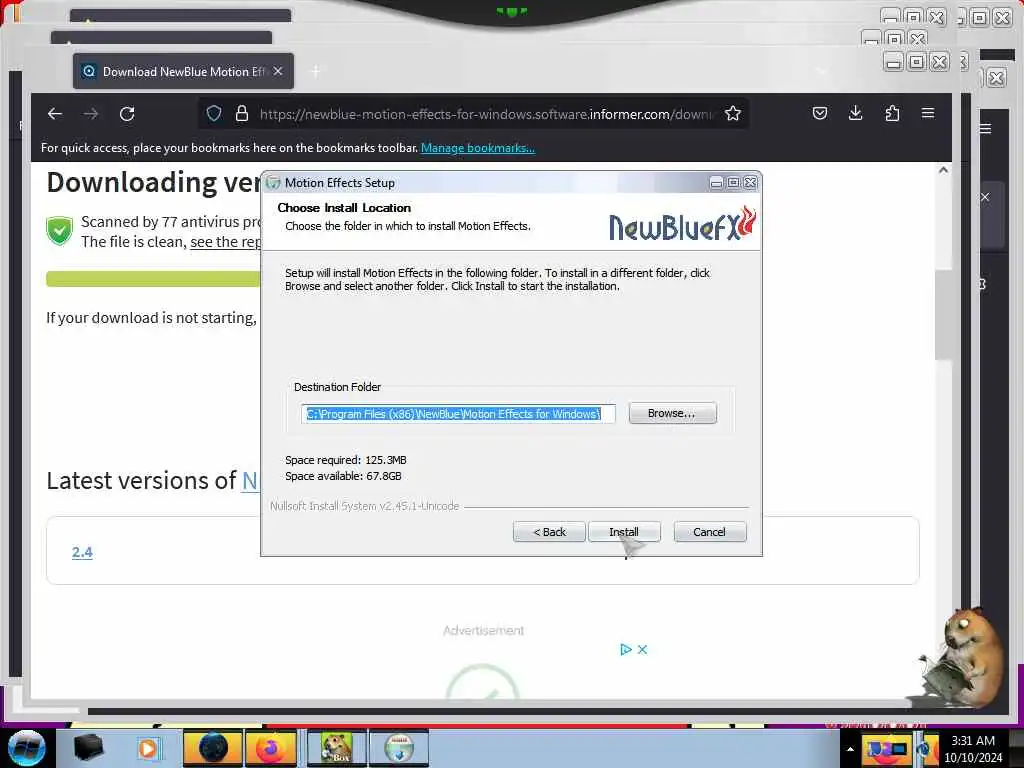Screen dimensions: 1024x768
Task: Click the Firefox forward arrow
Action: pyautogui.click(x=91, y=114)
